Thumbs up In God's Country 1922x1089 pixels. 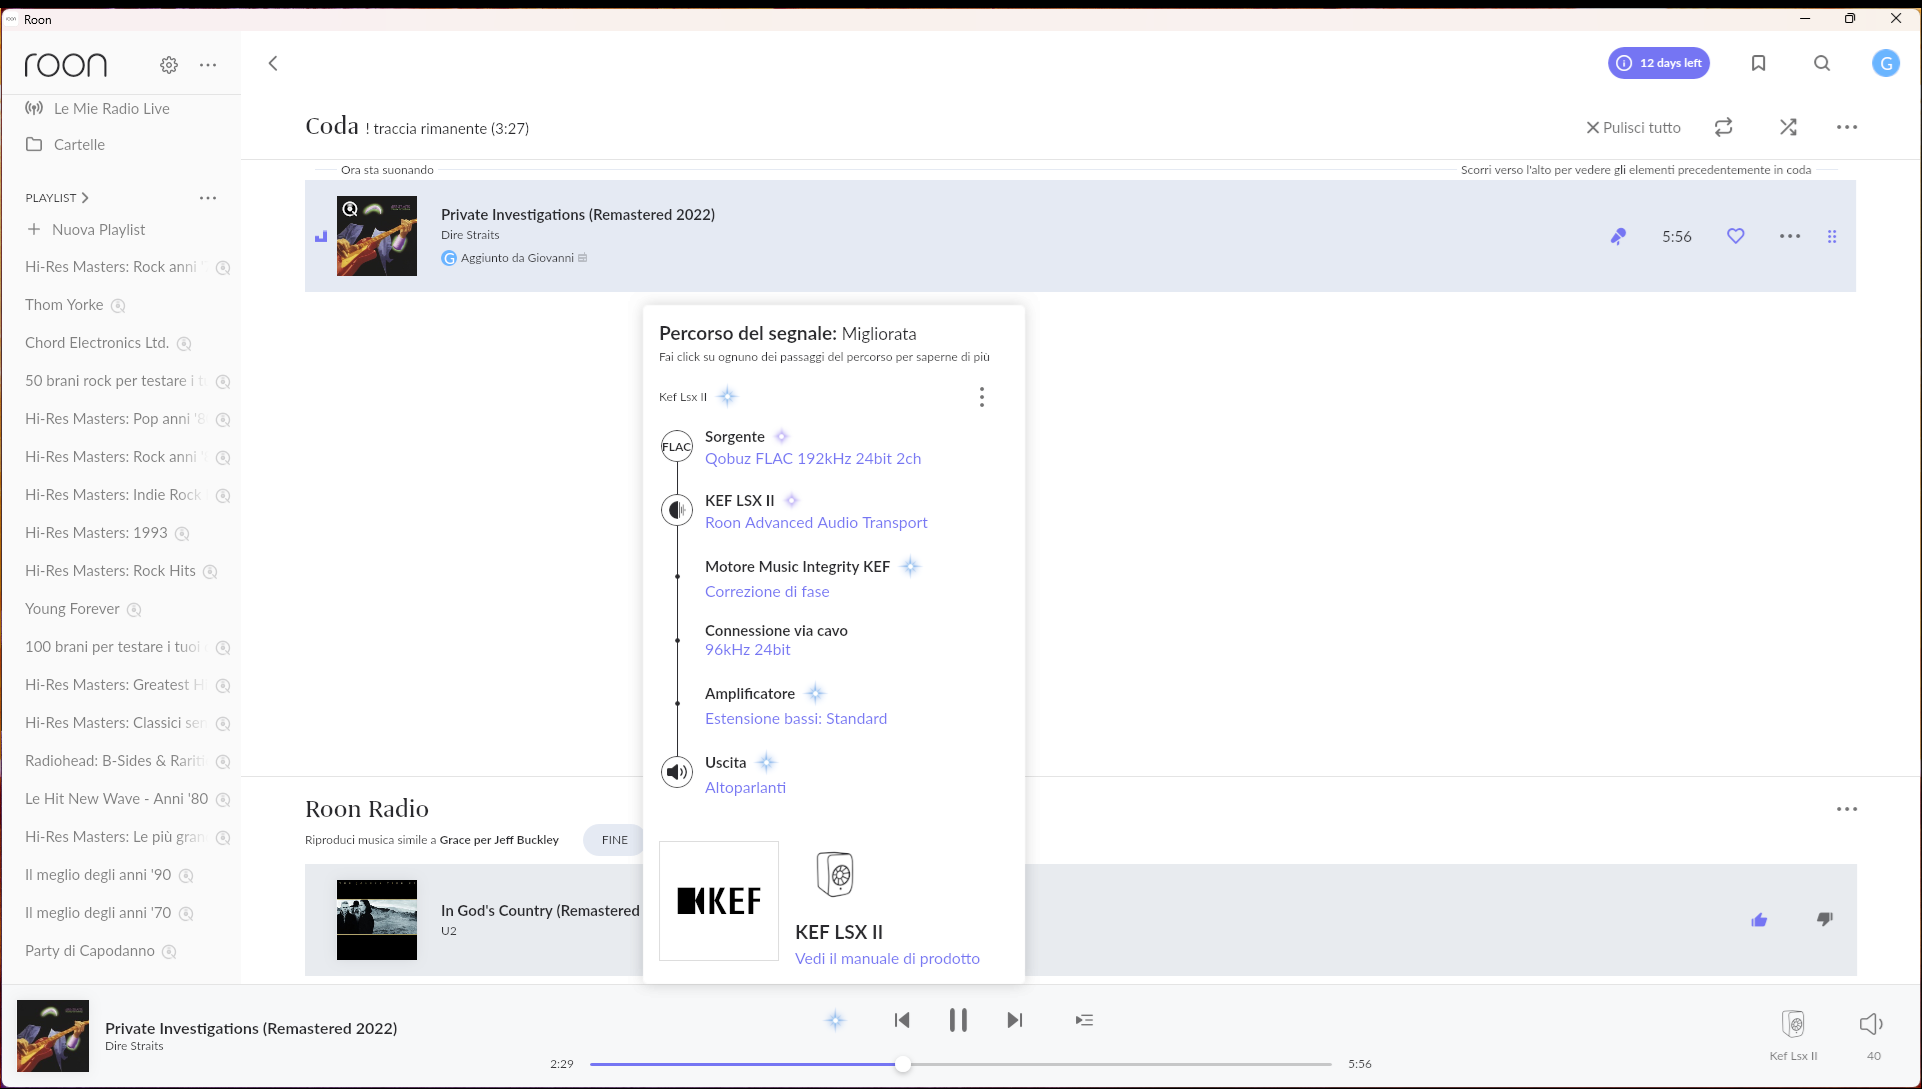(x=1759, y=919)
